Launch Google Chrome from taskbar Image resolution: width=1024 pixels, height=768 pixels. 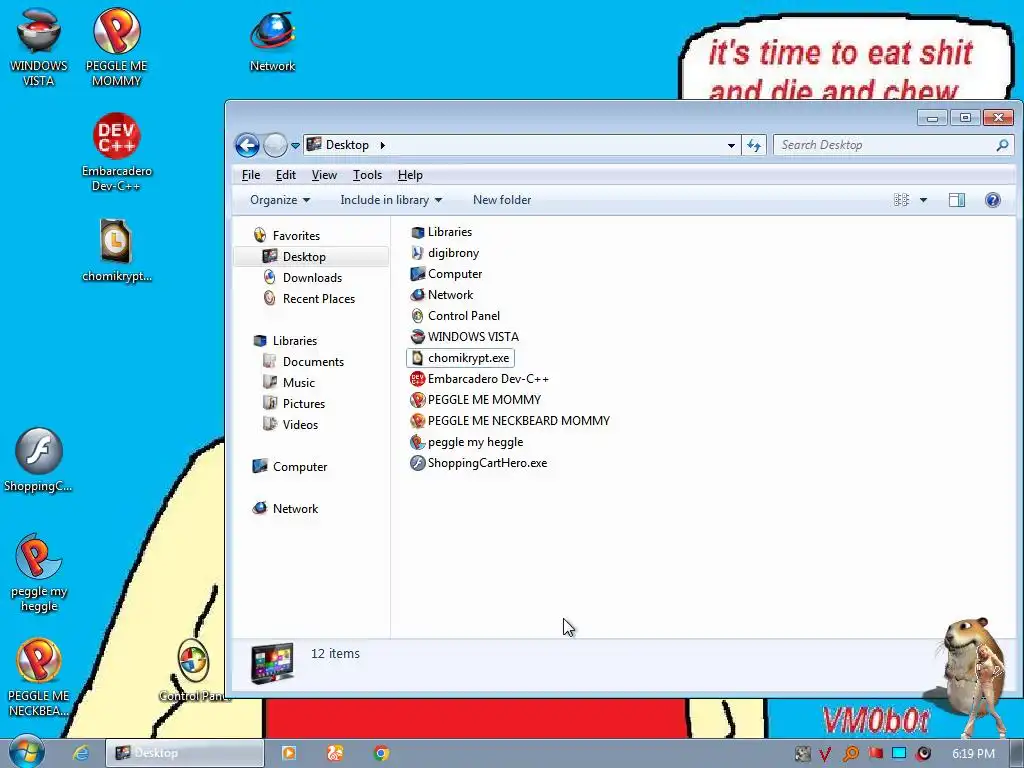coord(381,753)
